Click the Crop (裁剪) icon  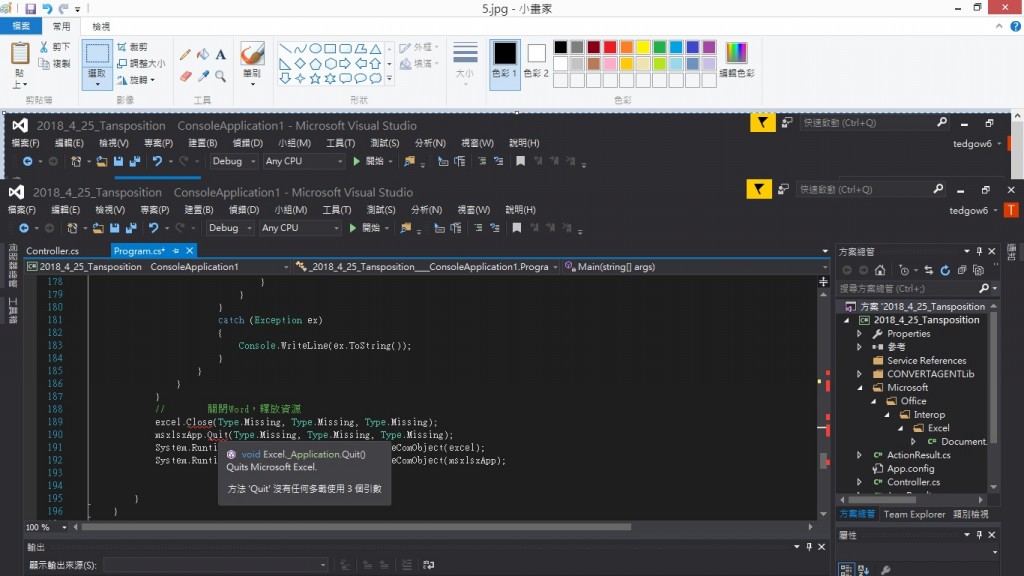(x=122, y=47)
